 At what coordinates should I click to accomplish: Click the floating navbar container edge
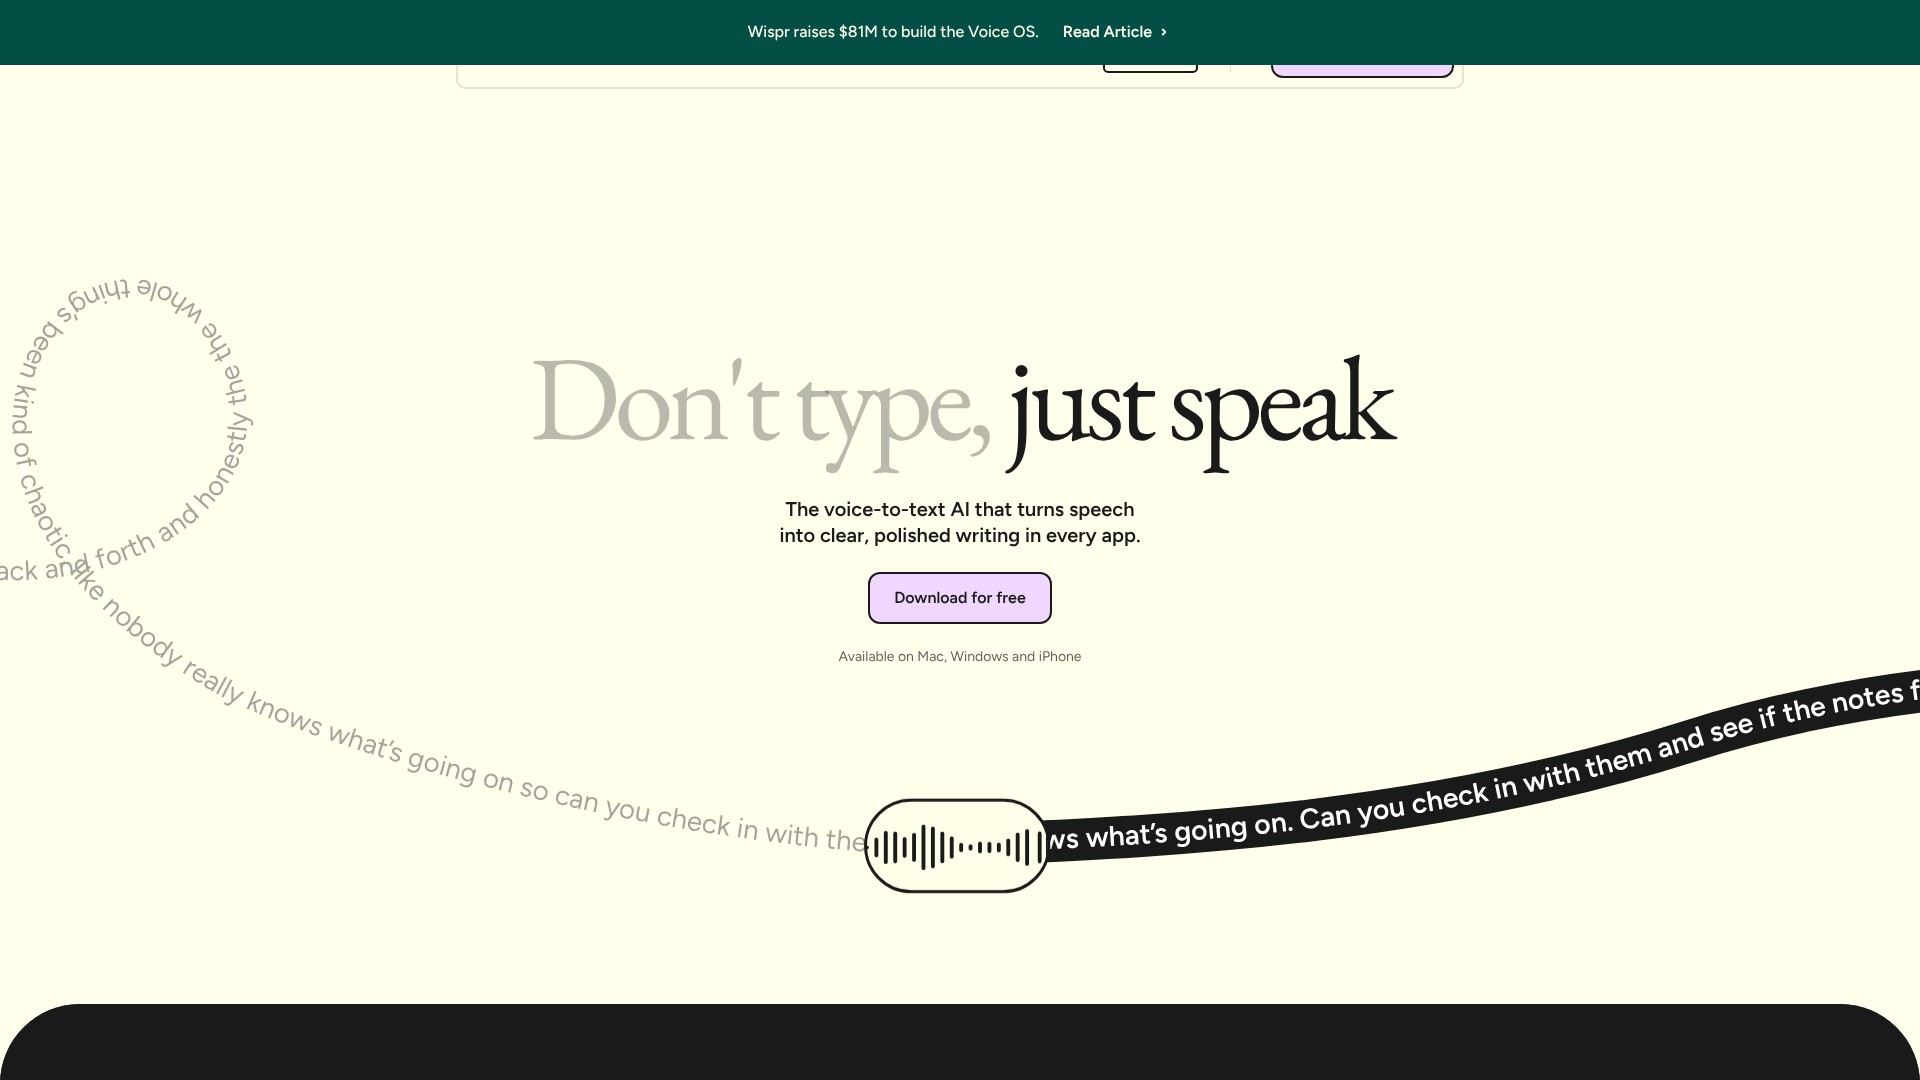coord(700,86)
